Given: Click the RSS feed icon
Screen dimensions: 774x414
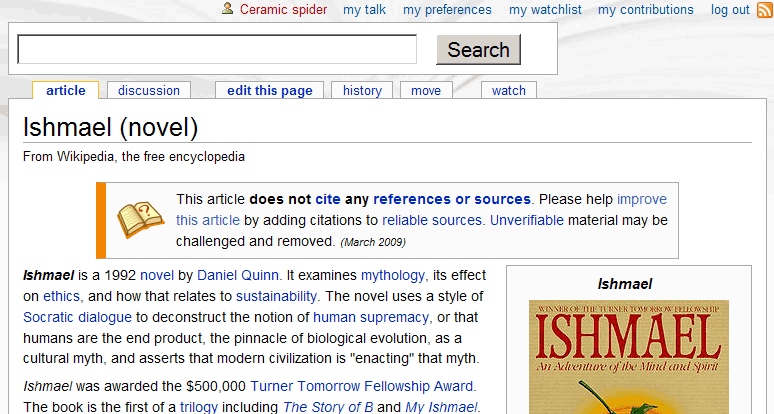Looking at the screenshot, I should click(765, 10).
